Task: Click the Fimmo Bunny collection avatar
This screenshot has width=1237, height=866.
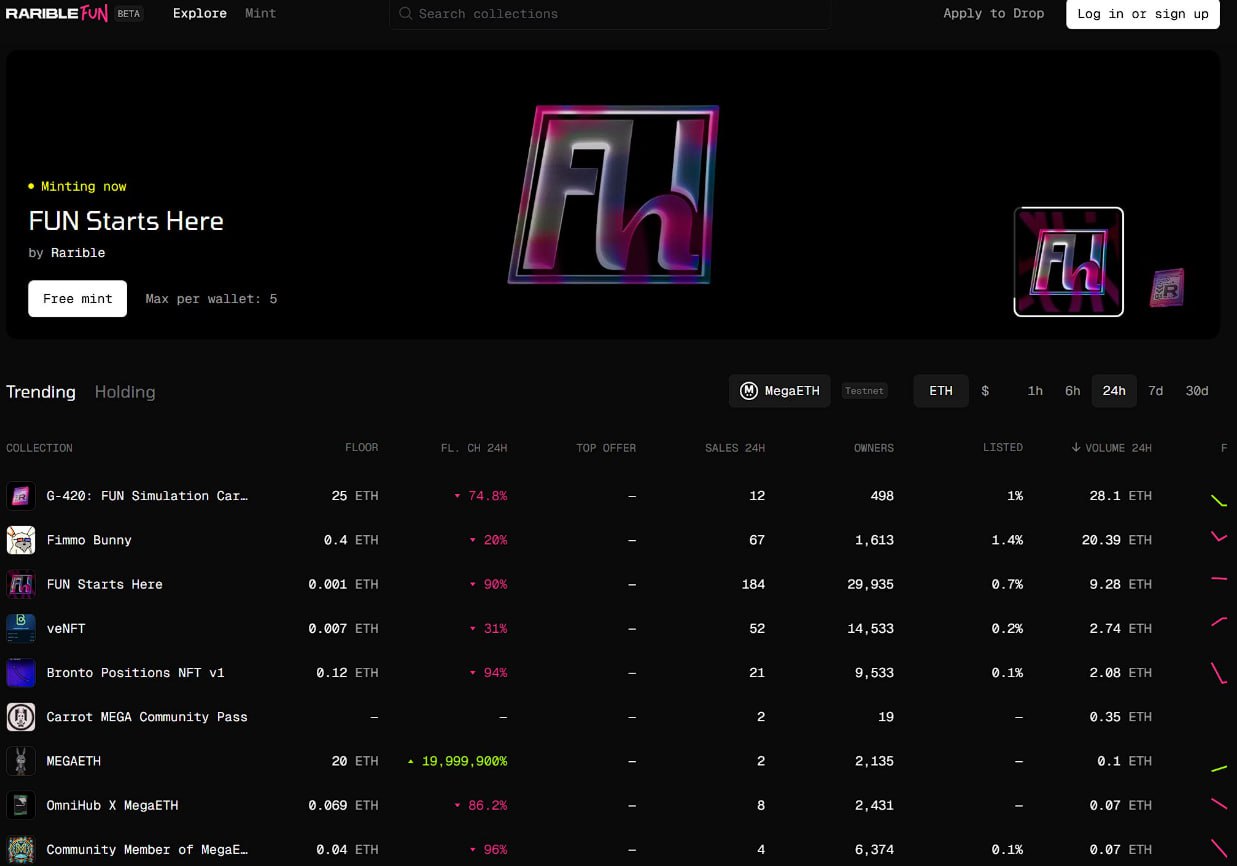Action: click(x=21, y=540)
